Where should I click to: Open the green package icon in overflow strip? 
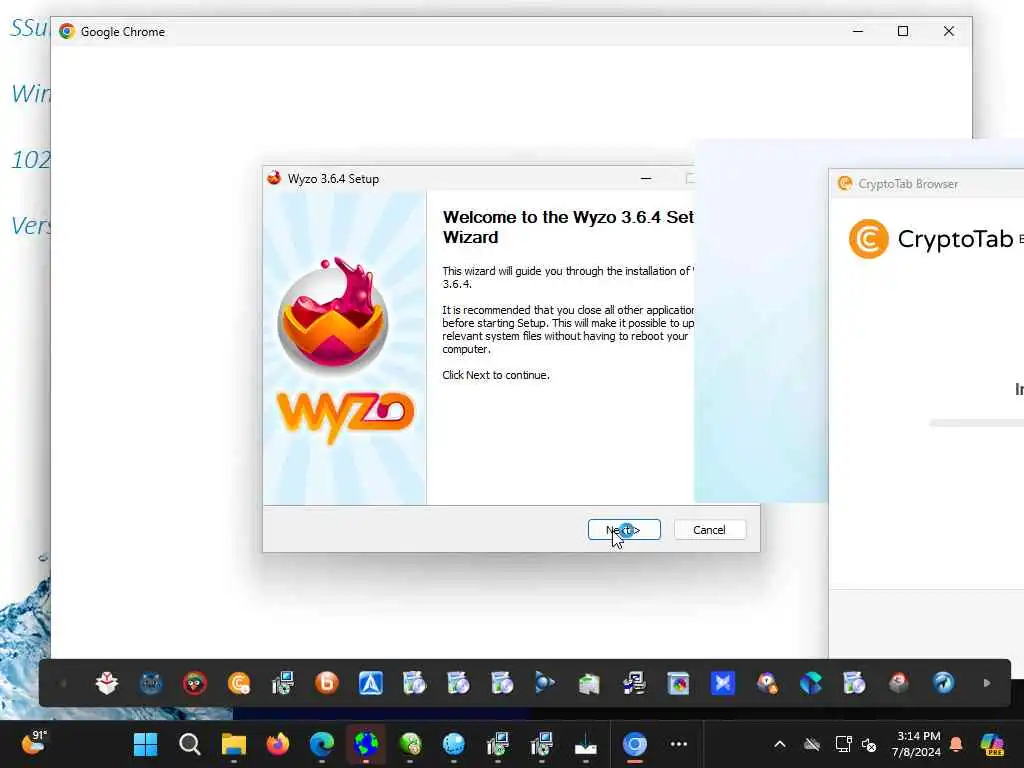589,683
